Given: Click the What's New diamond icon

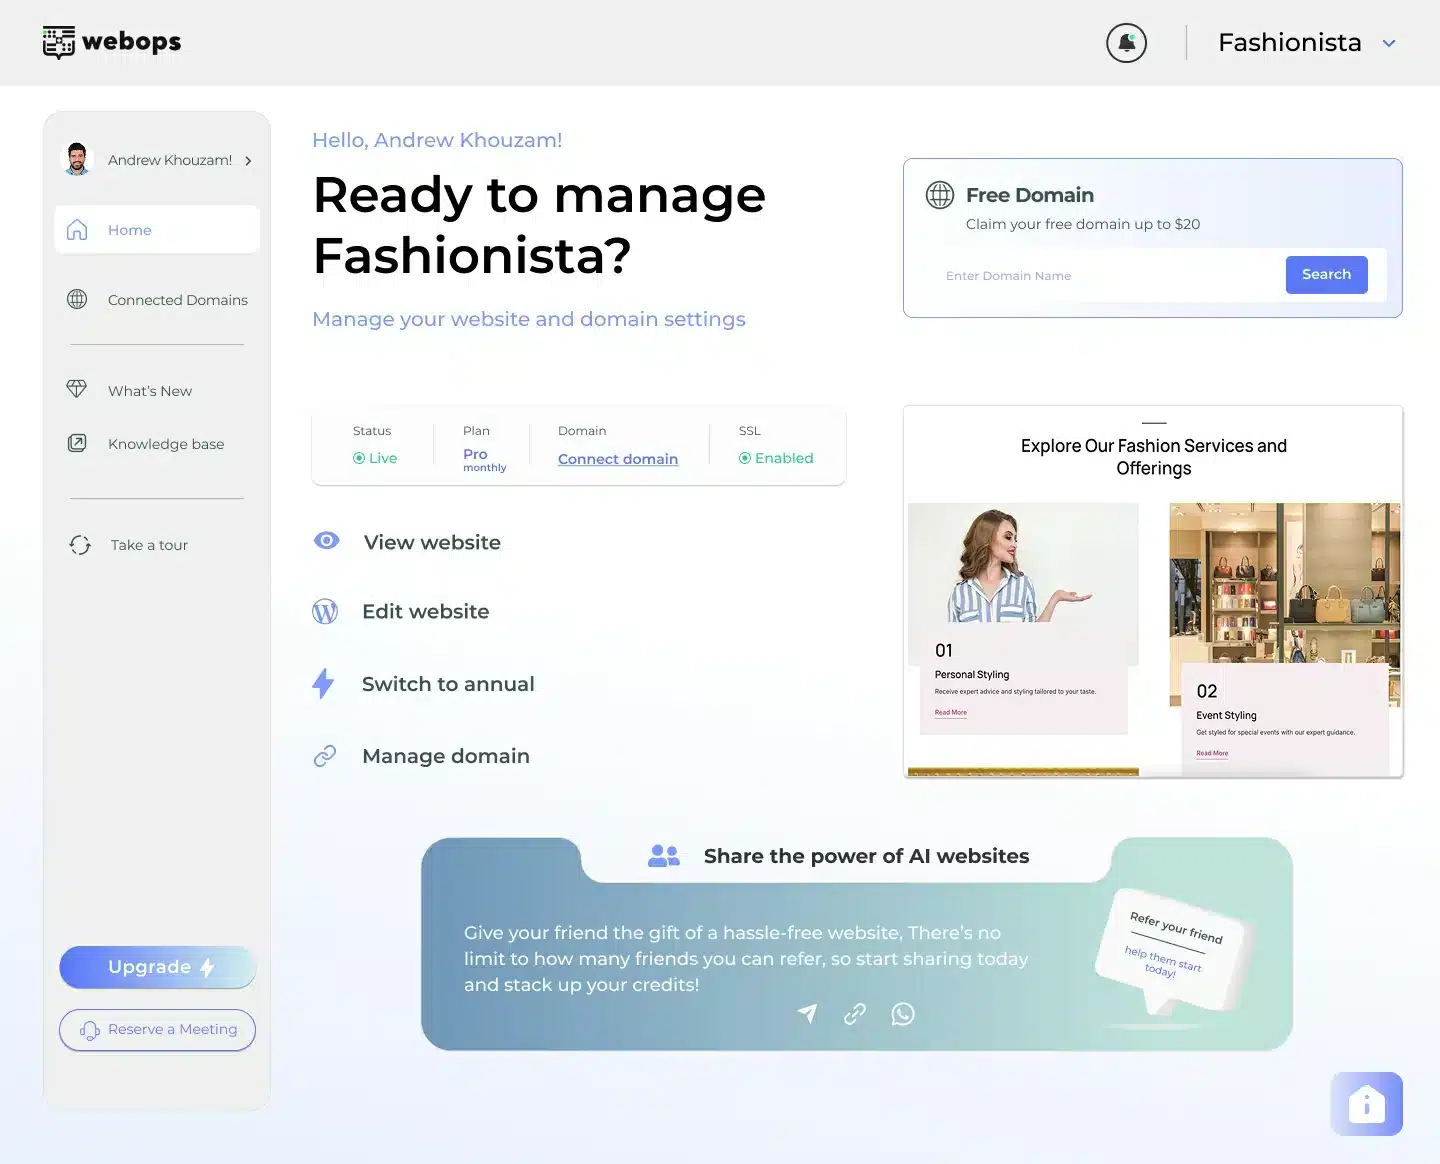Looking at the screenshot, I should [x=77, y=390].
